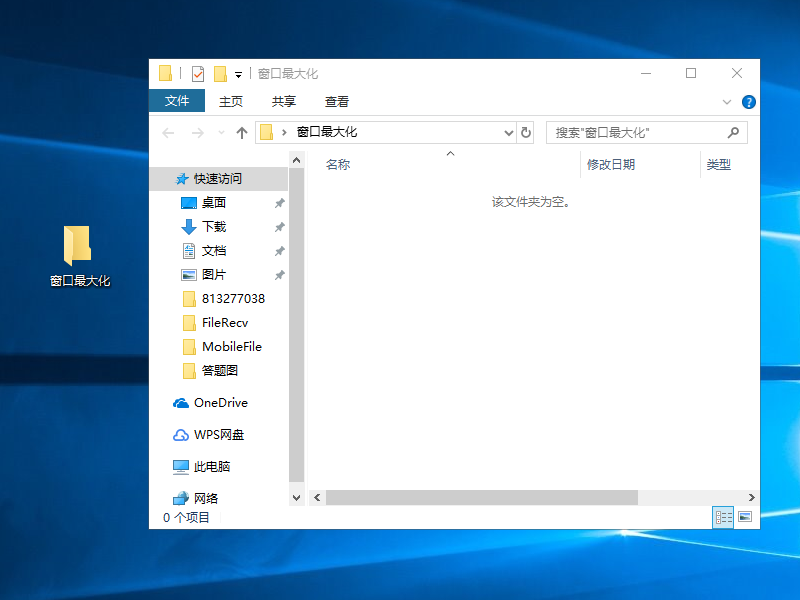Click the blue Help question mark icon
Image resolution: width=800 pixels, height=600 pixels.
point(749,102)
